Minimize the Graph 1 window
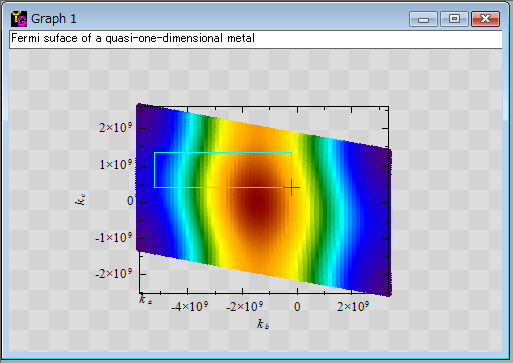 423,19
